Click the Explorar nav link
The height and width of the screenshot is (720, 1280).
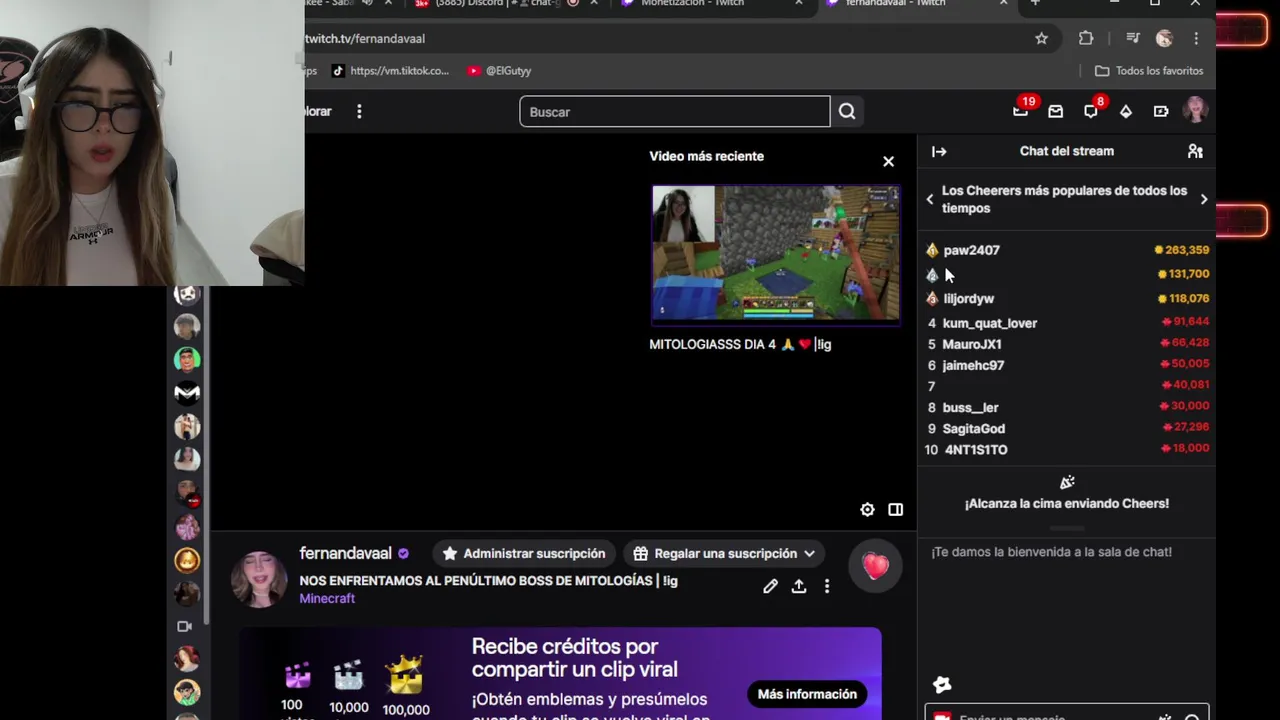click(318, 111)
